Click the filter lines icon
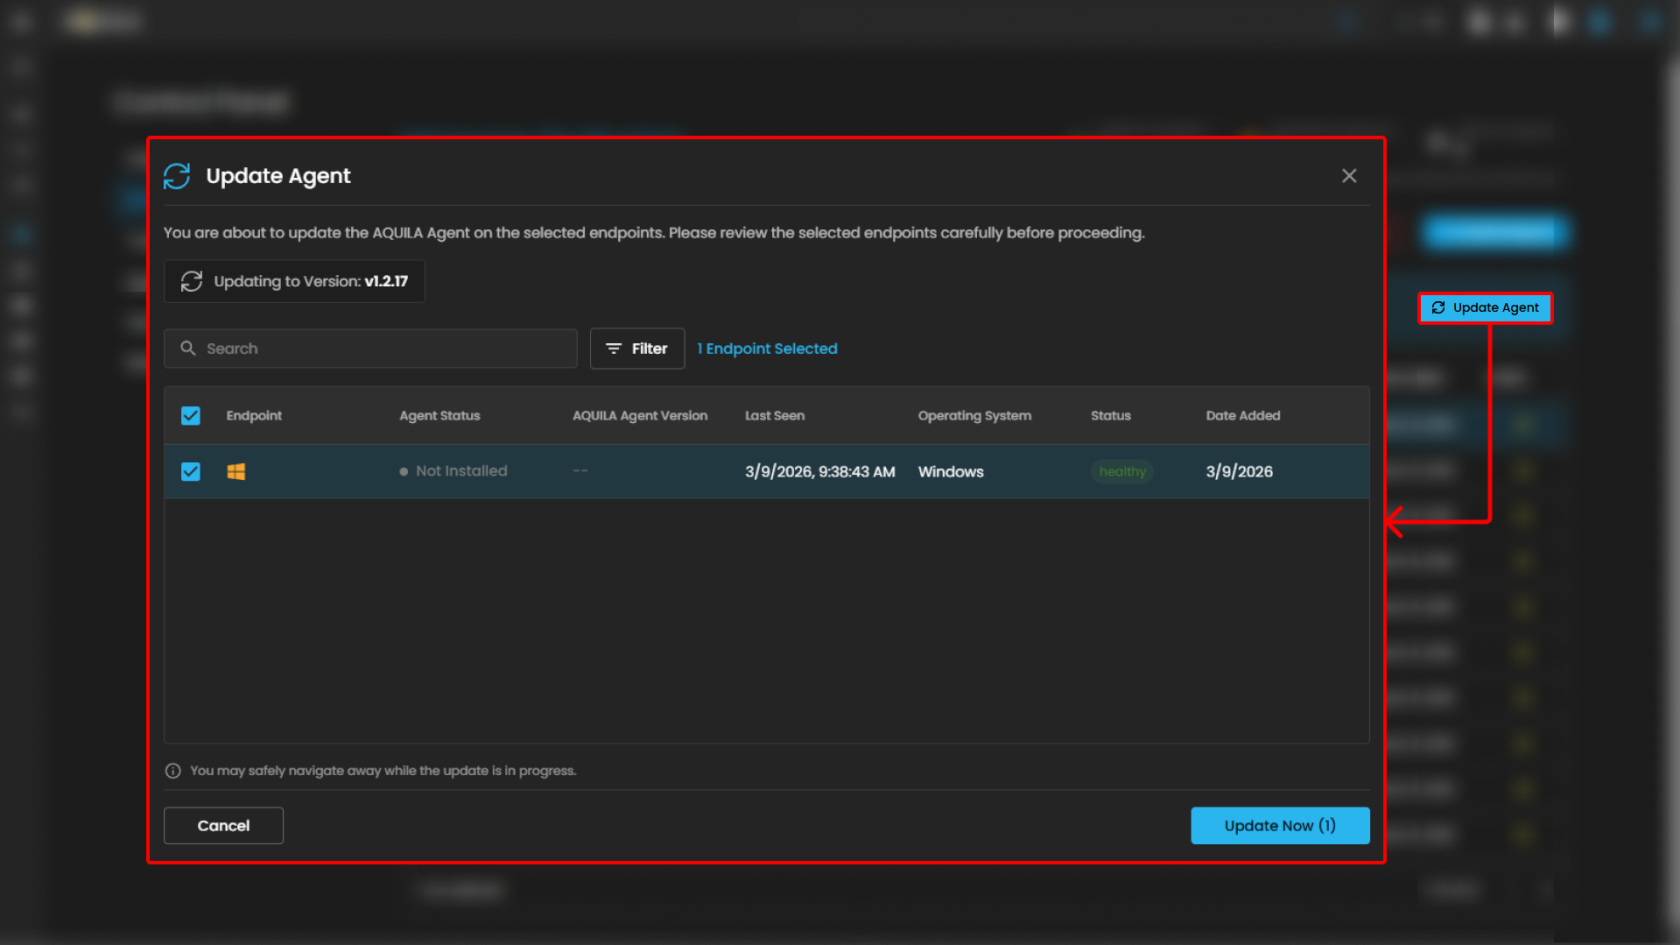1680x945 pixels. [x=614, y=348]
